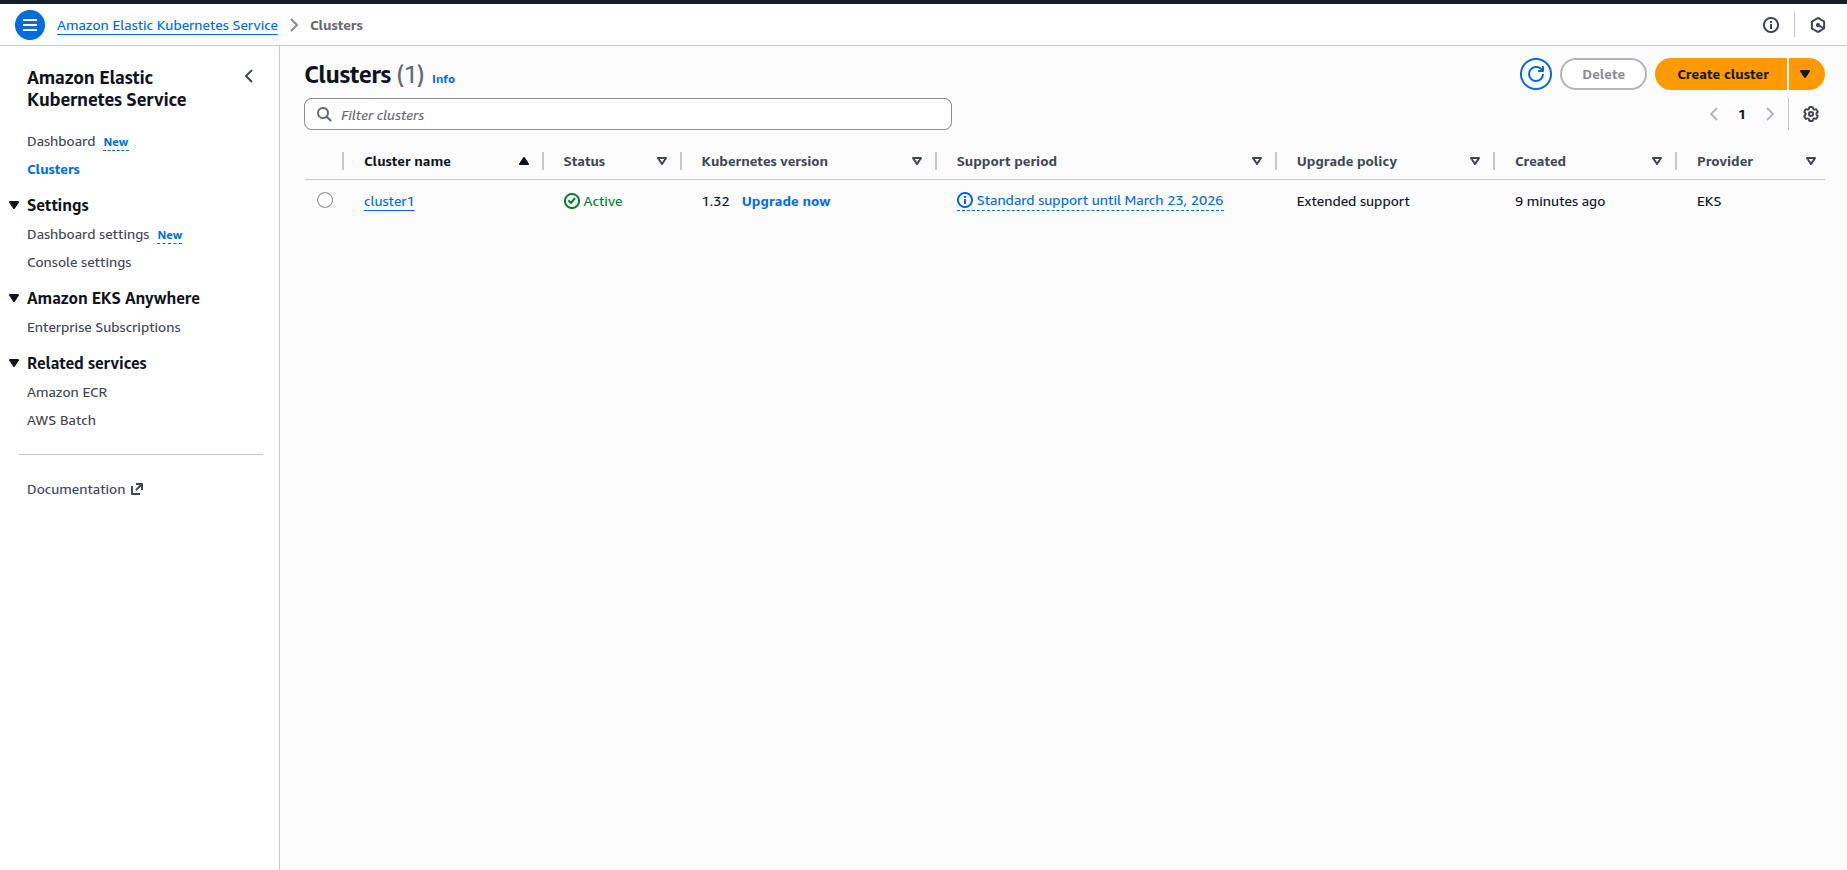The image size is (1847, 870).
Task: Click the Support period column header
Action: pyautogui.click(x=1007, y=161)
